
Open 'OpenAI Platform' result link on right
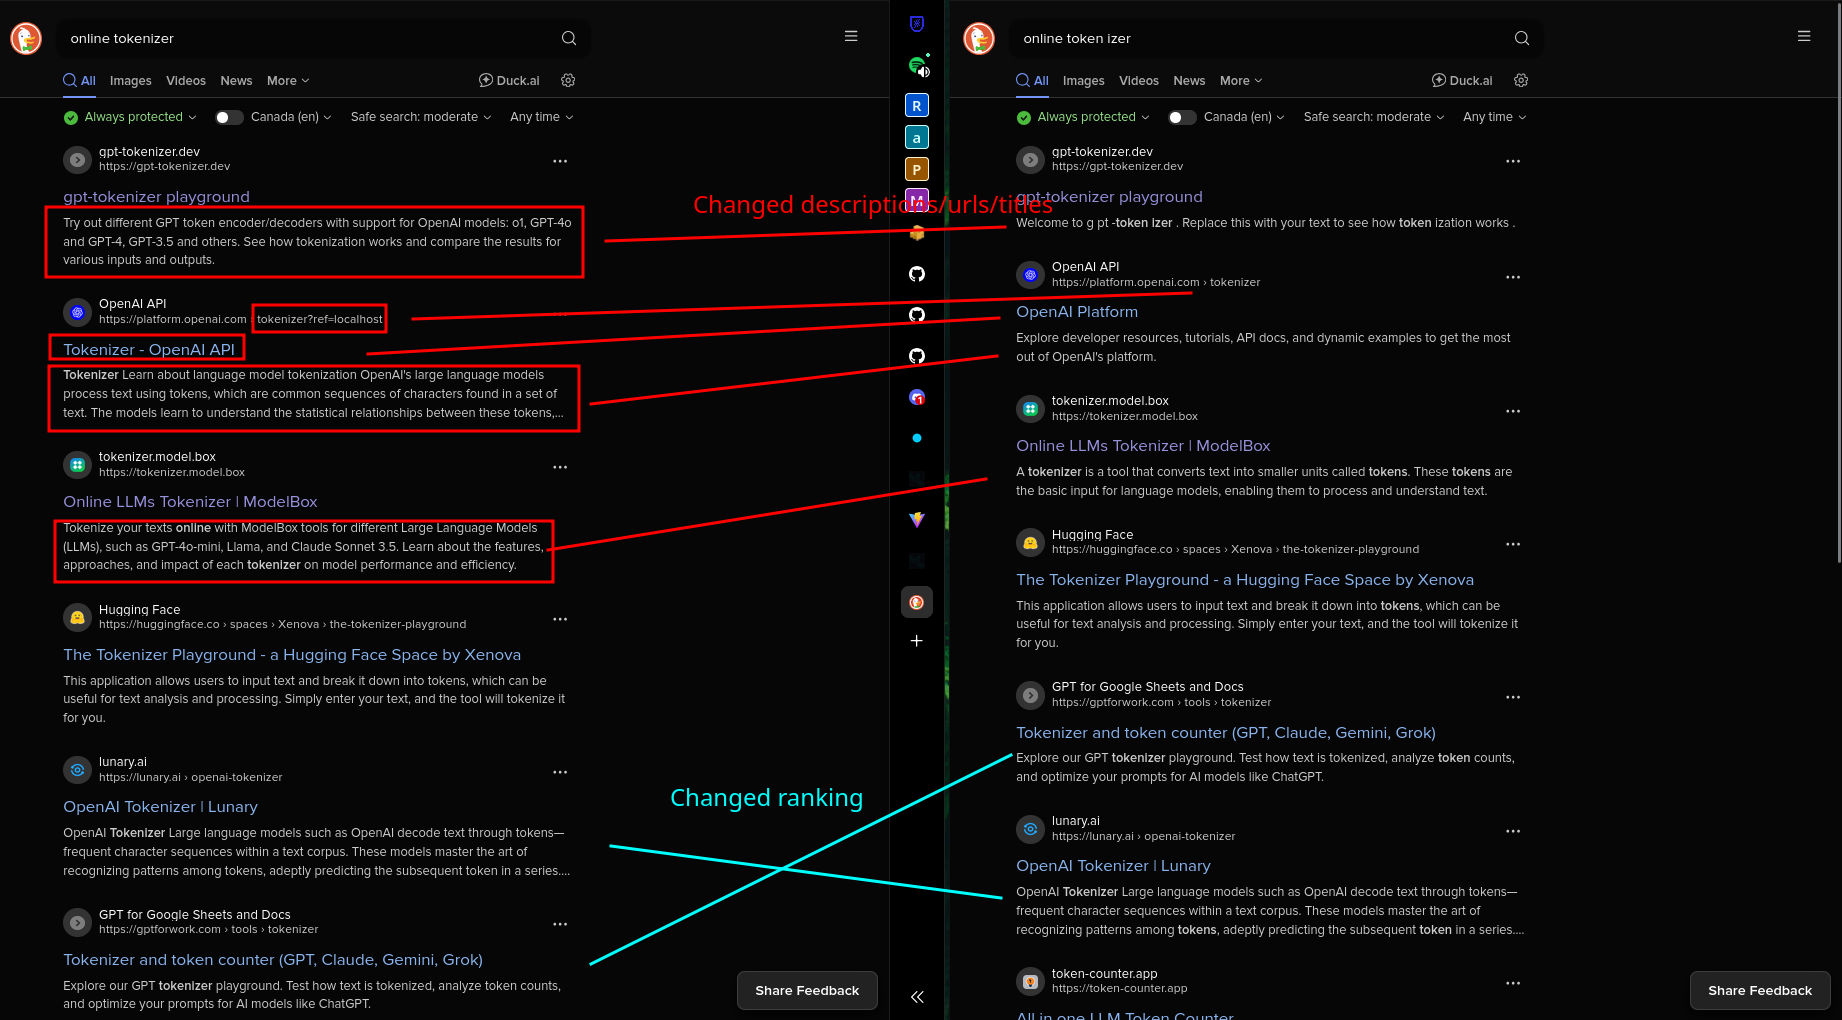coord(1077,311)
